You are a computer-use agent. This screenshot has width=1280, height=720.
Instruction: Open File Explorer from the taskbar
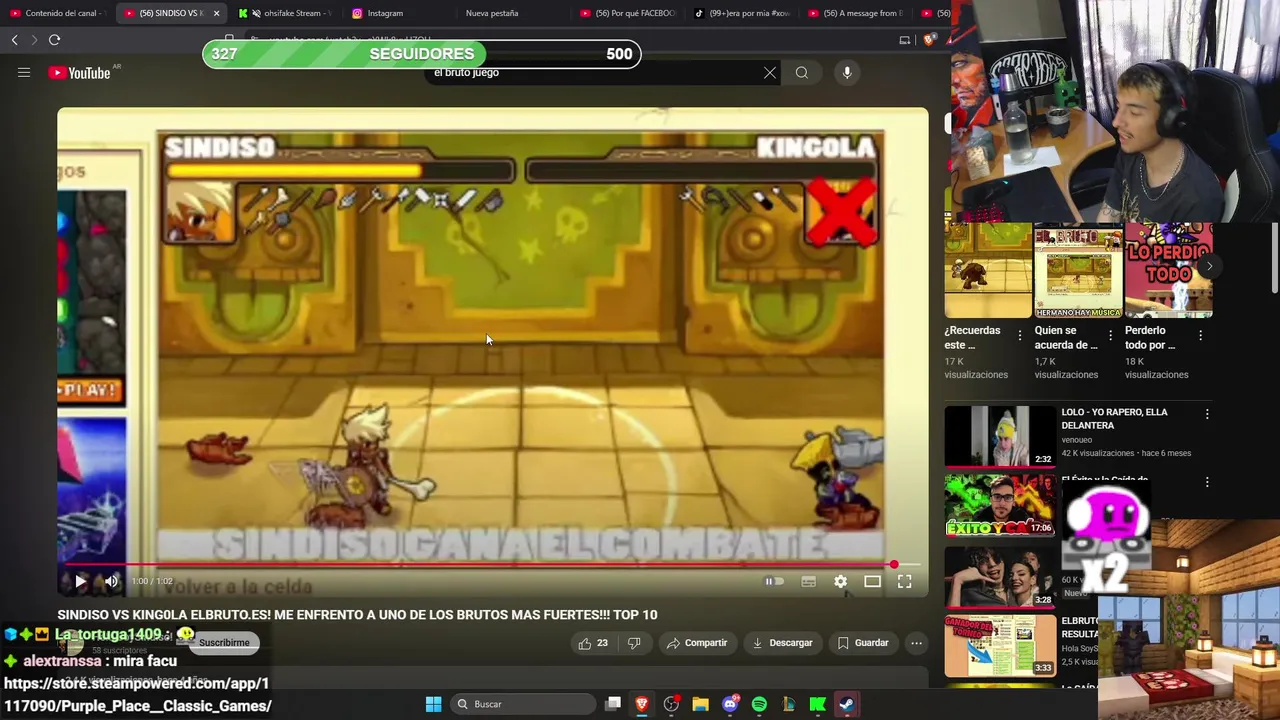[700, 704]
